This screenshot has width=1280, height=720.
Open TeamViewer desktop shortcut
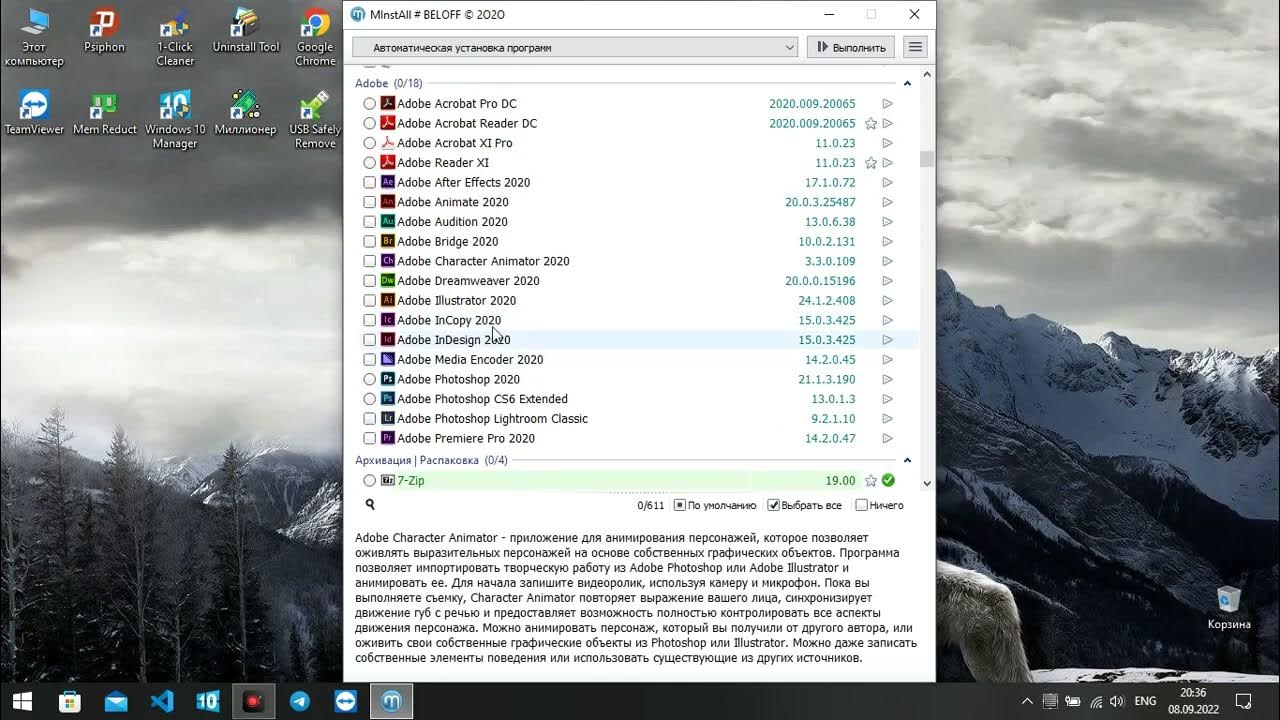[x=34, y=113]
